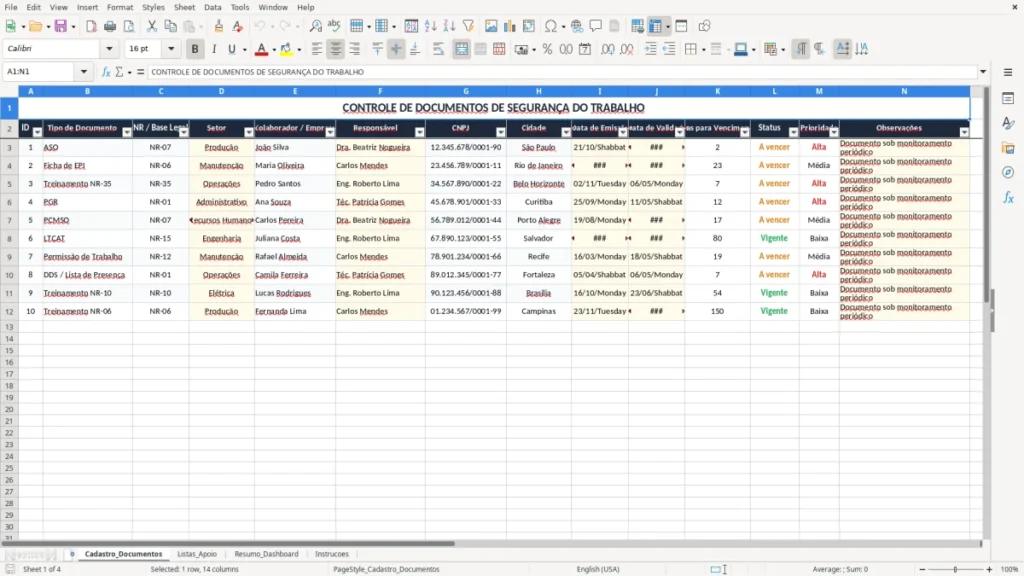
Task: Expand the formula bar arrow
Action: (983, 72)
